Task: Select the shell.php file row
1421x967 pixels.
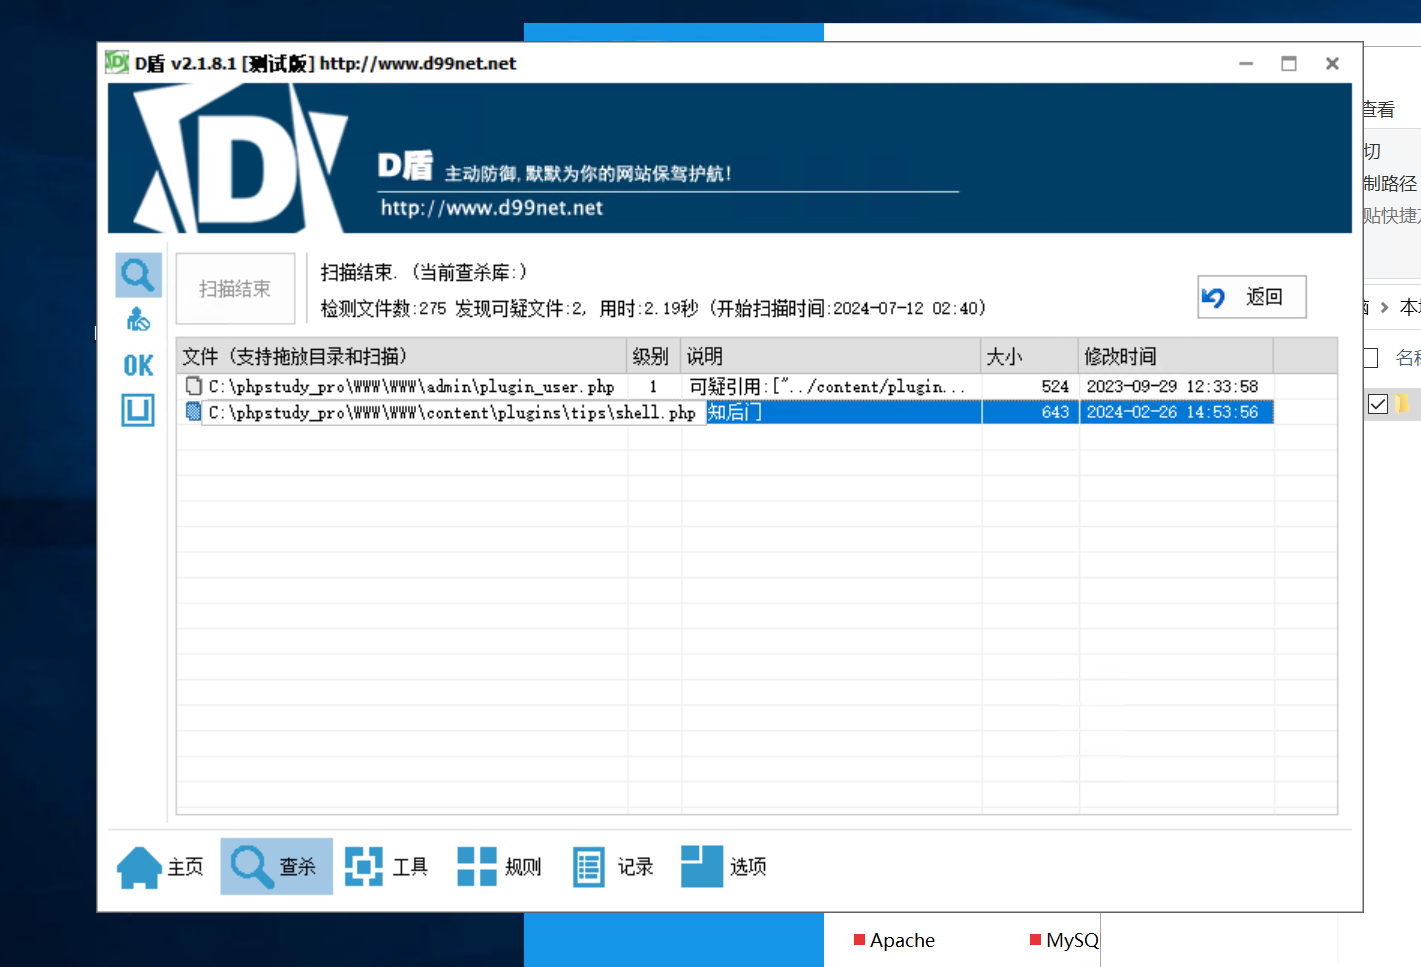Action: 725,412
